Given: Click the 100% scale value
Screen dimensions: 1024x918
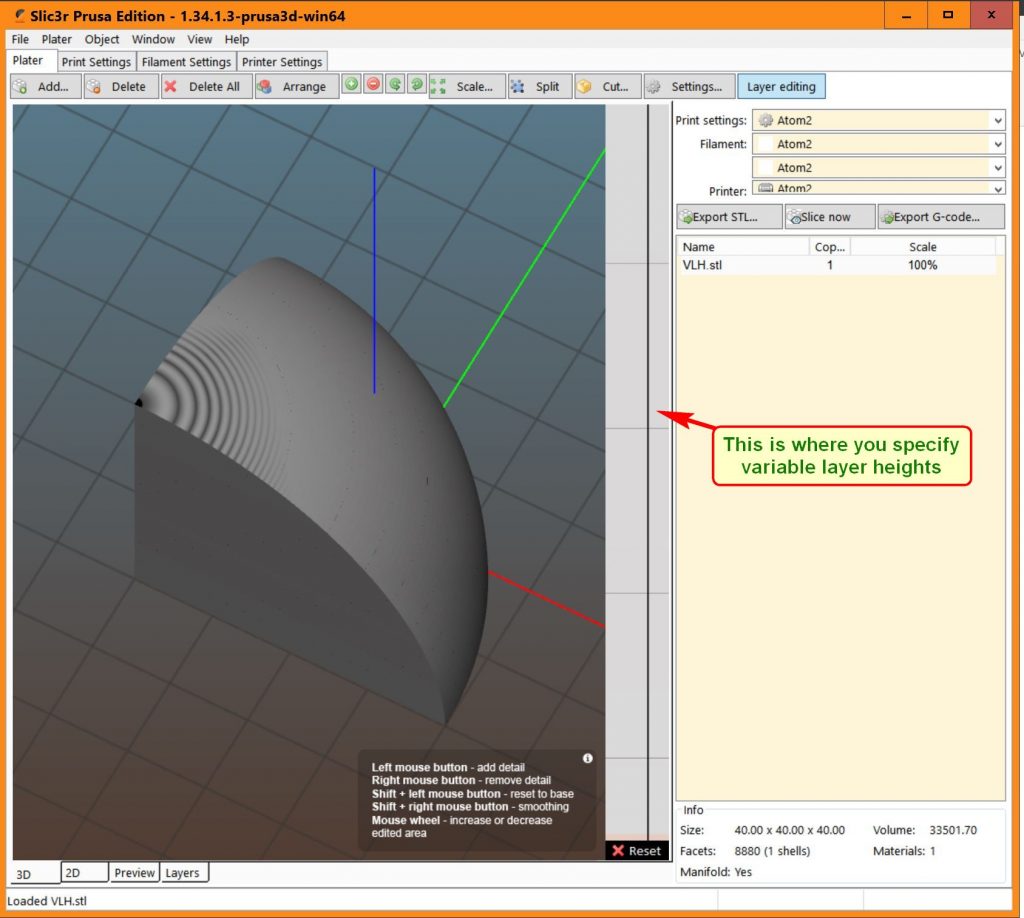Looking at the screenshot, I should pos(922,265).
